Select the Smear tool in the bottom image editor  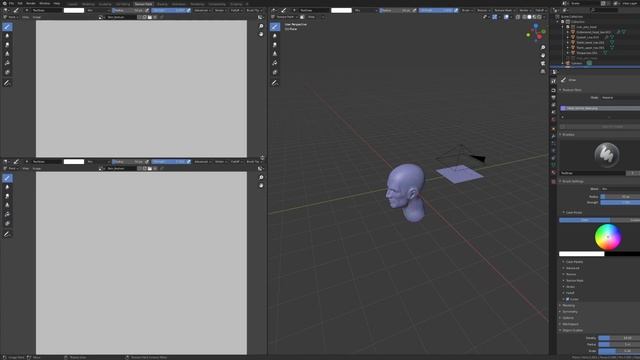tap(7, 196)
